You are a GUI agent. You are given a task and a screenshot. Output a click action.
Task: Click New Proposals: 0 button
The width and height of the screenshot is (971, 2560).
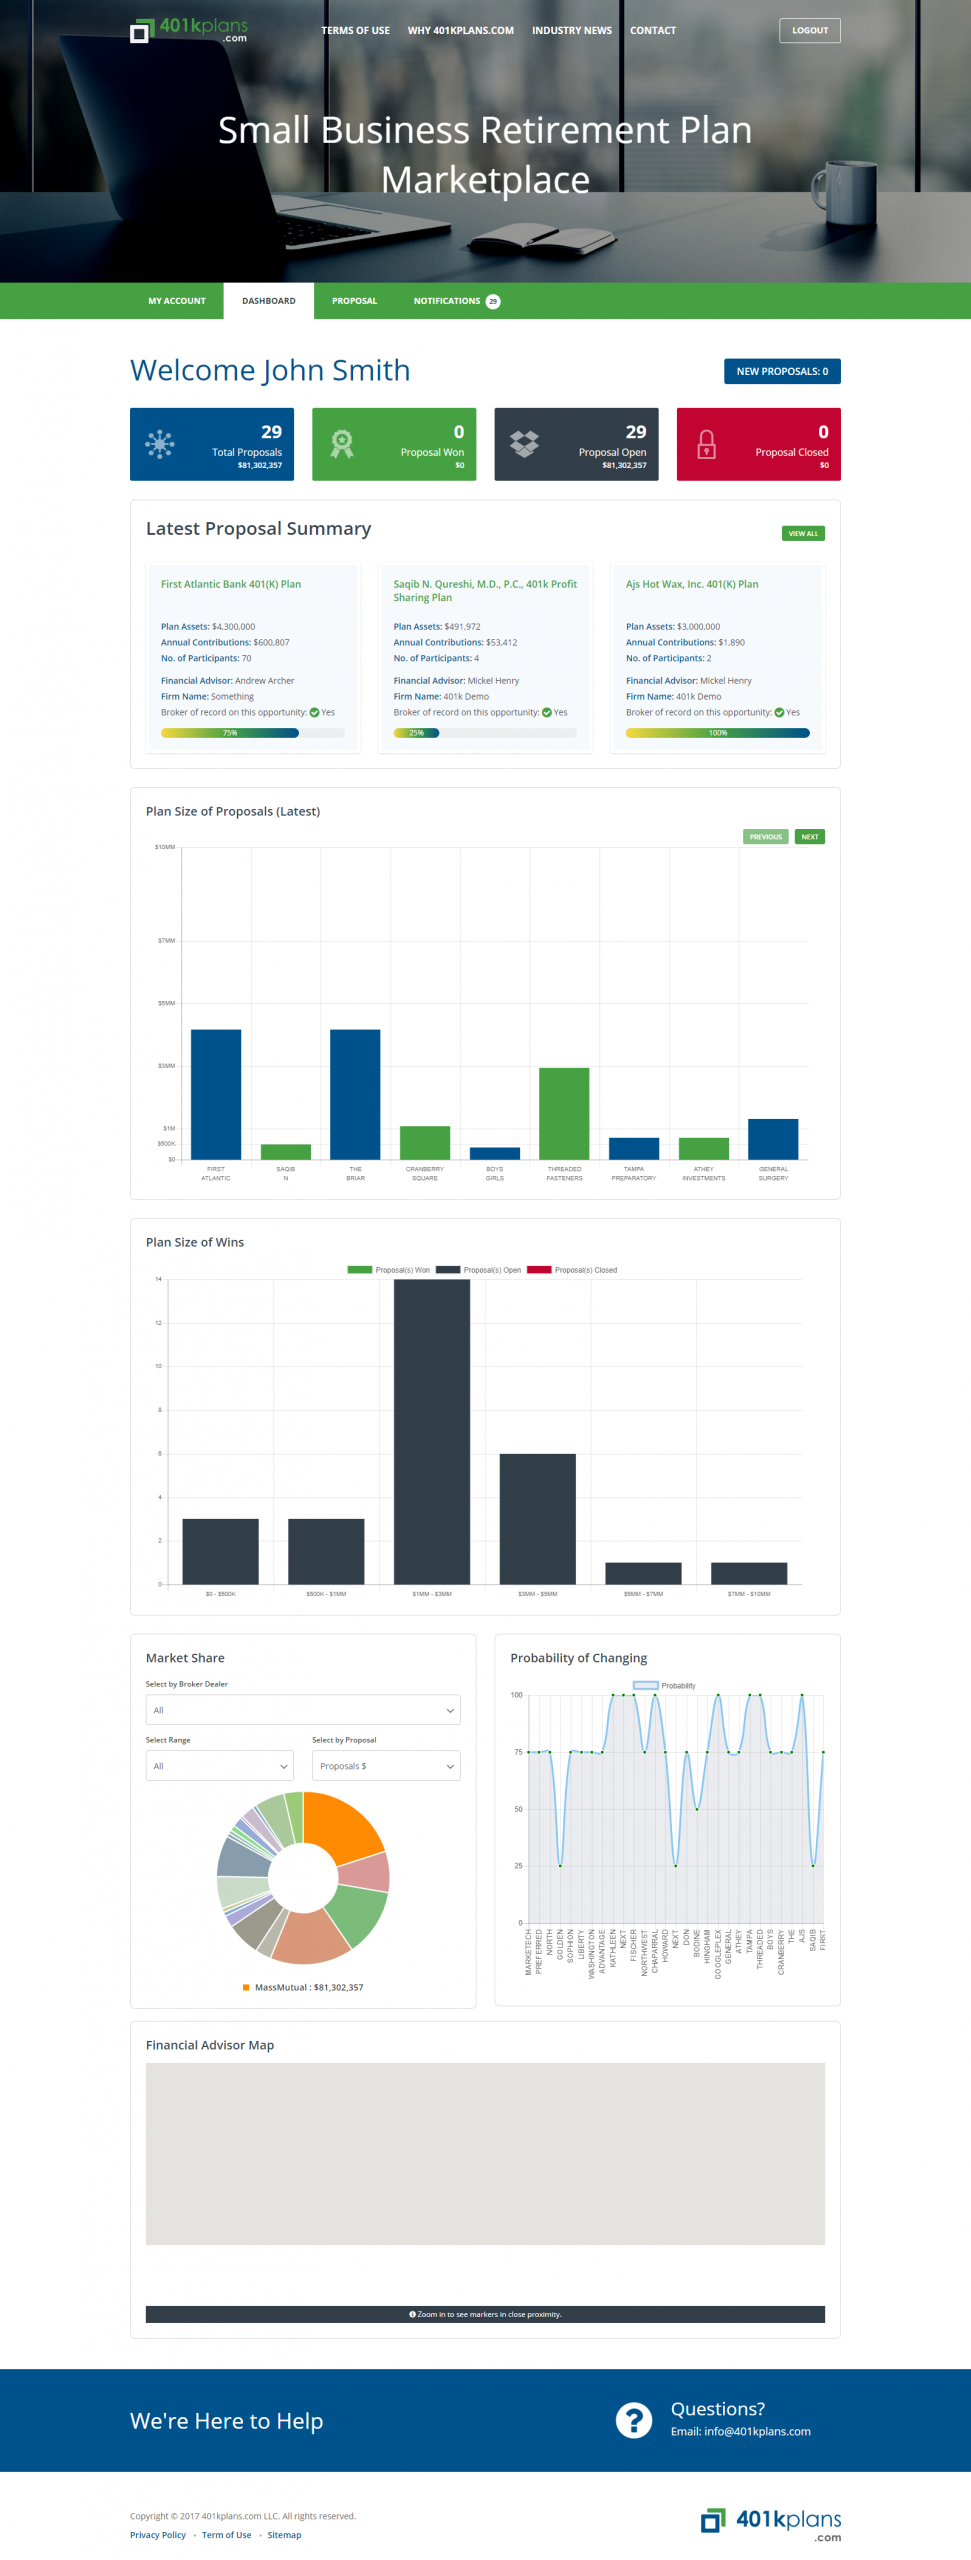(x=782, y=371)
